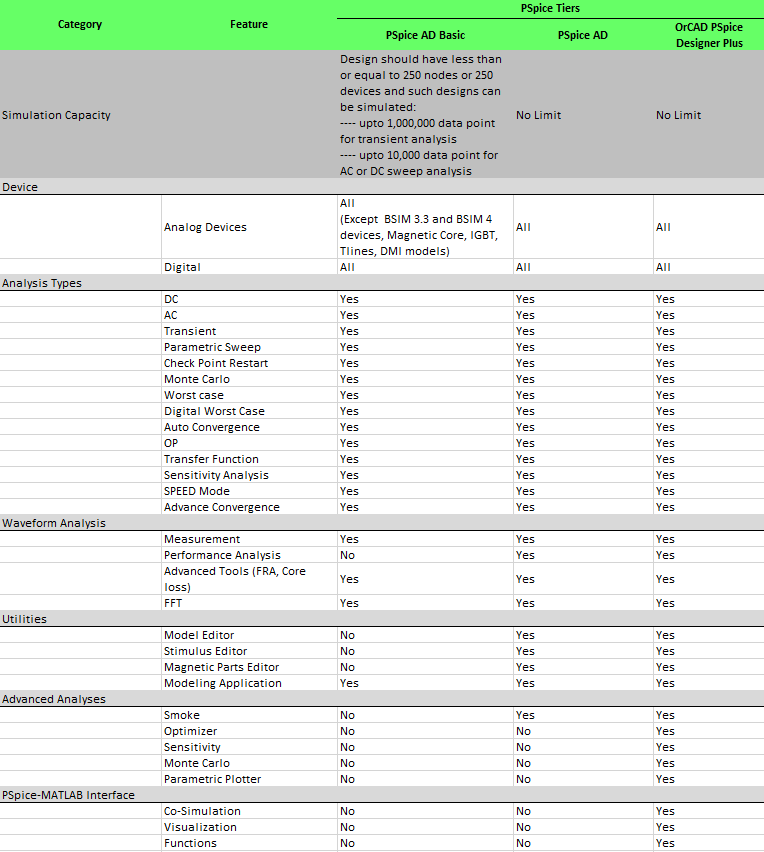Click the Advanced Analyses section header

[x=382, y=699]
